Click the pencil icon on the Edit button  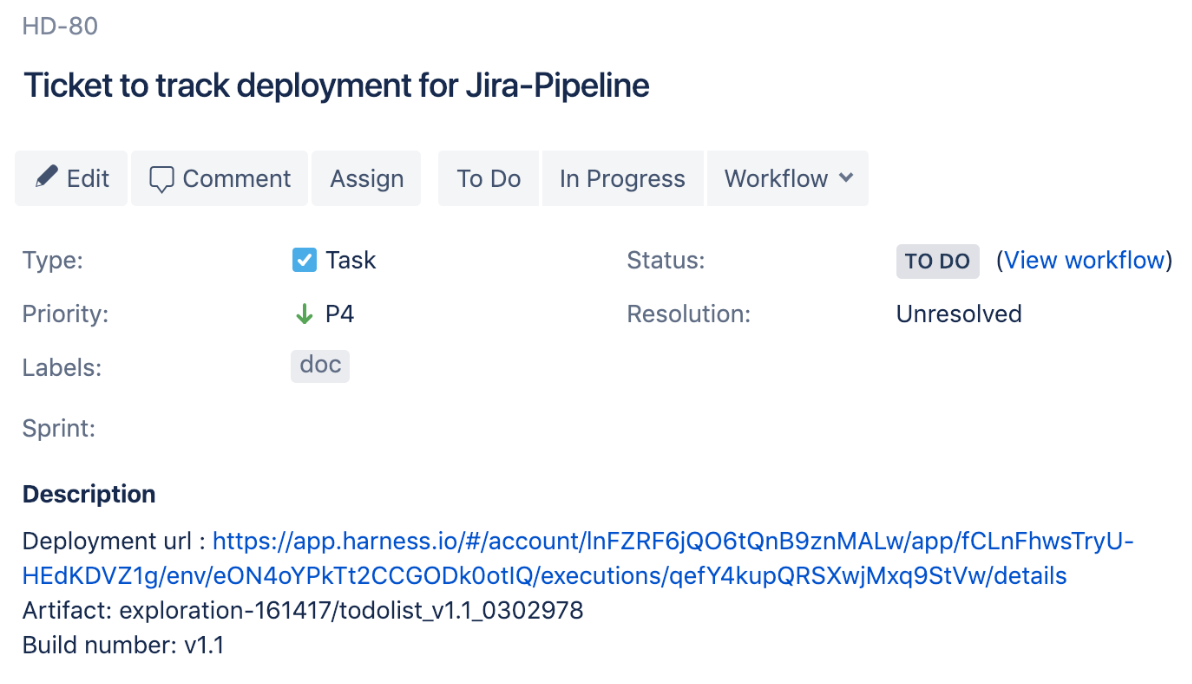(x=46, y=176)
